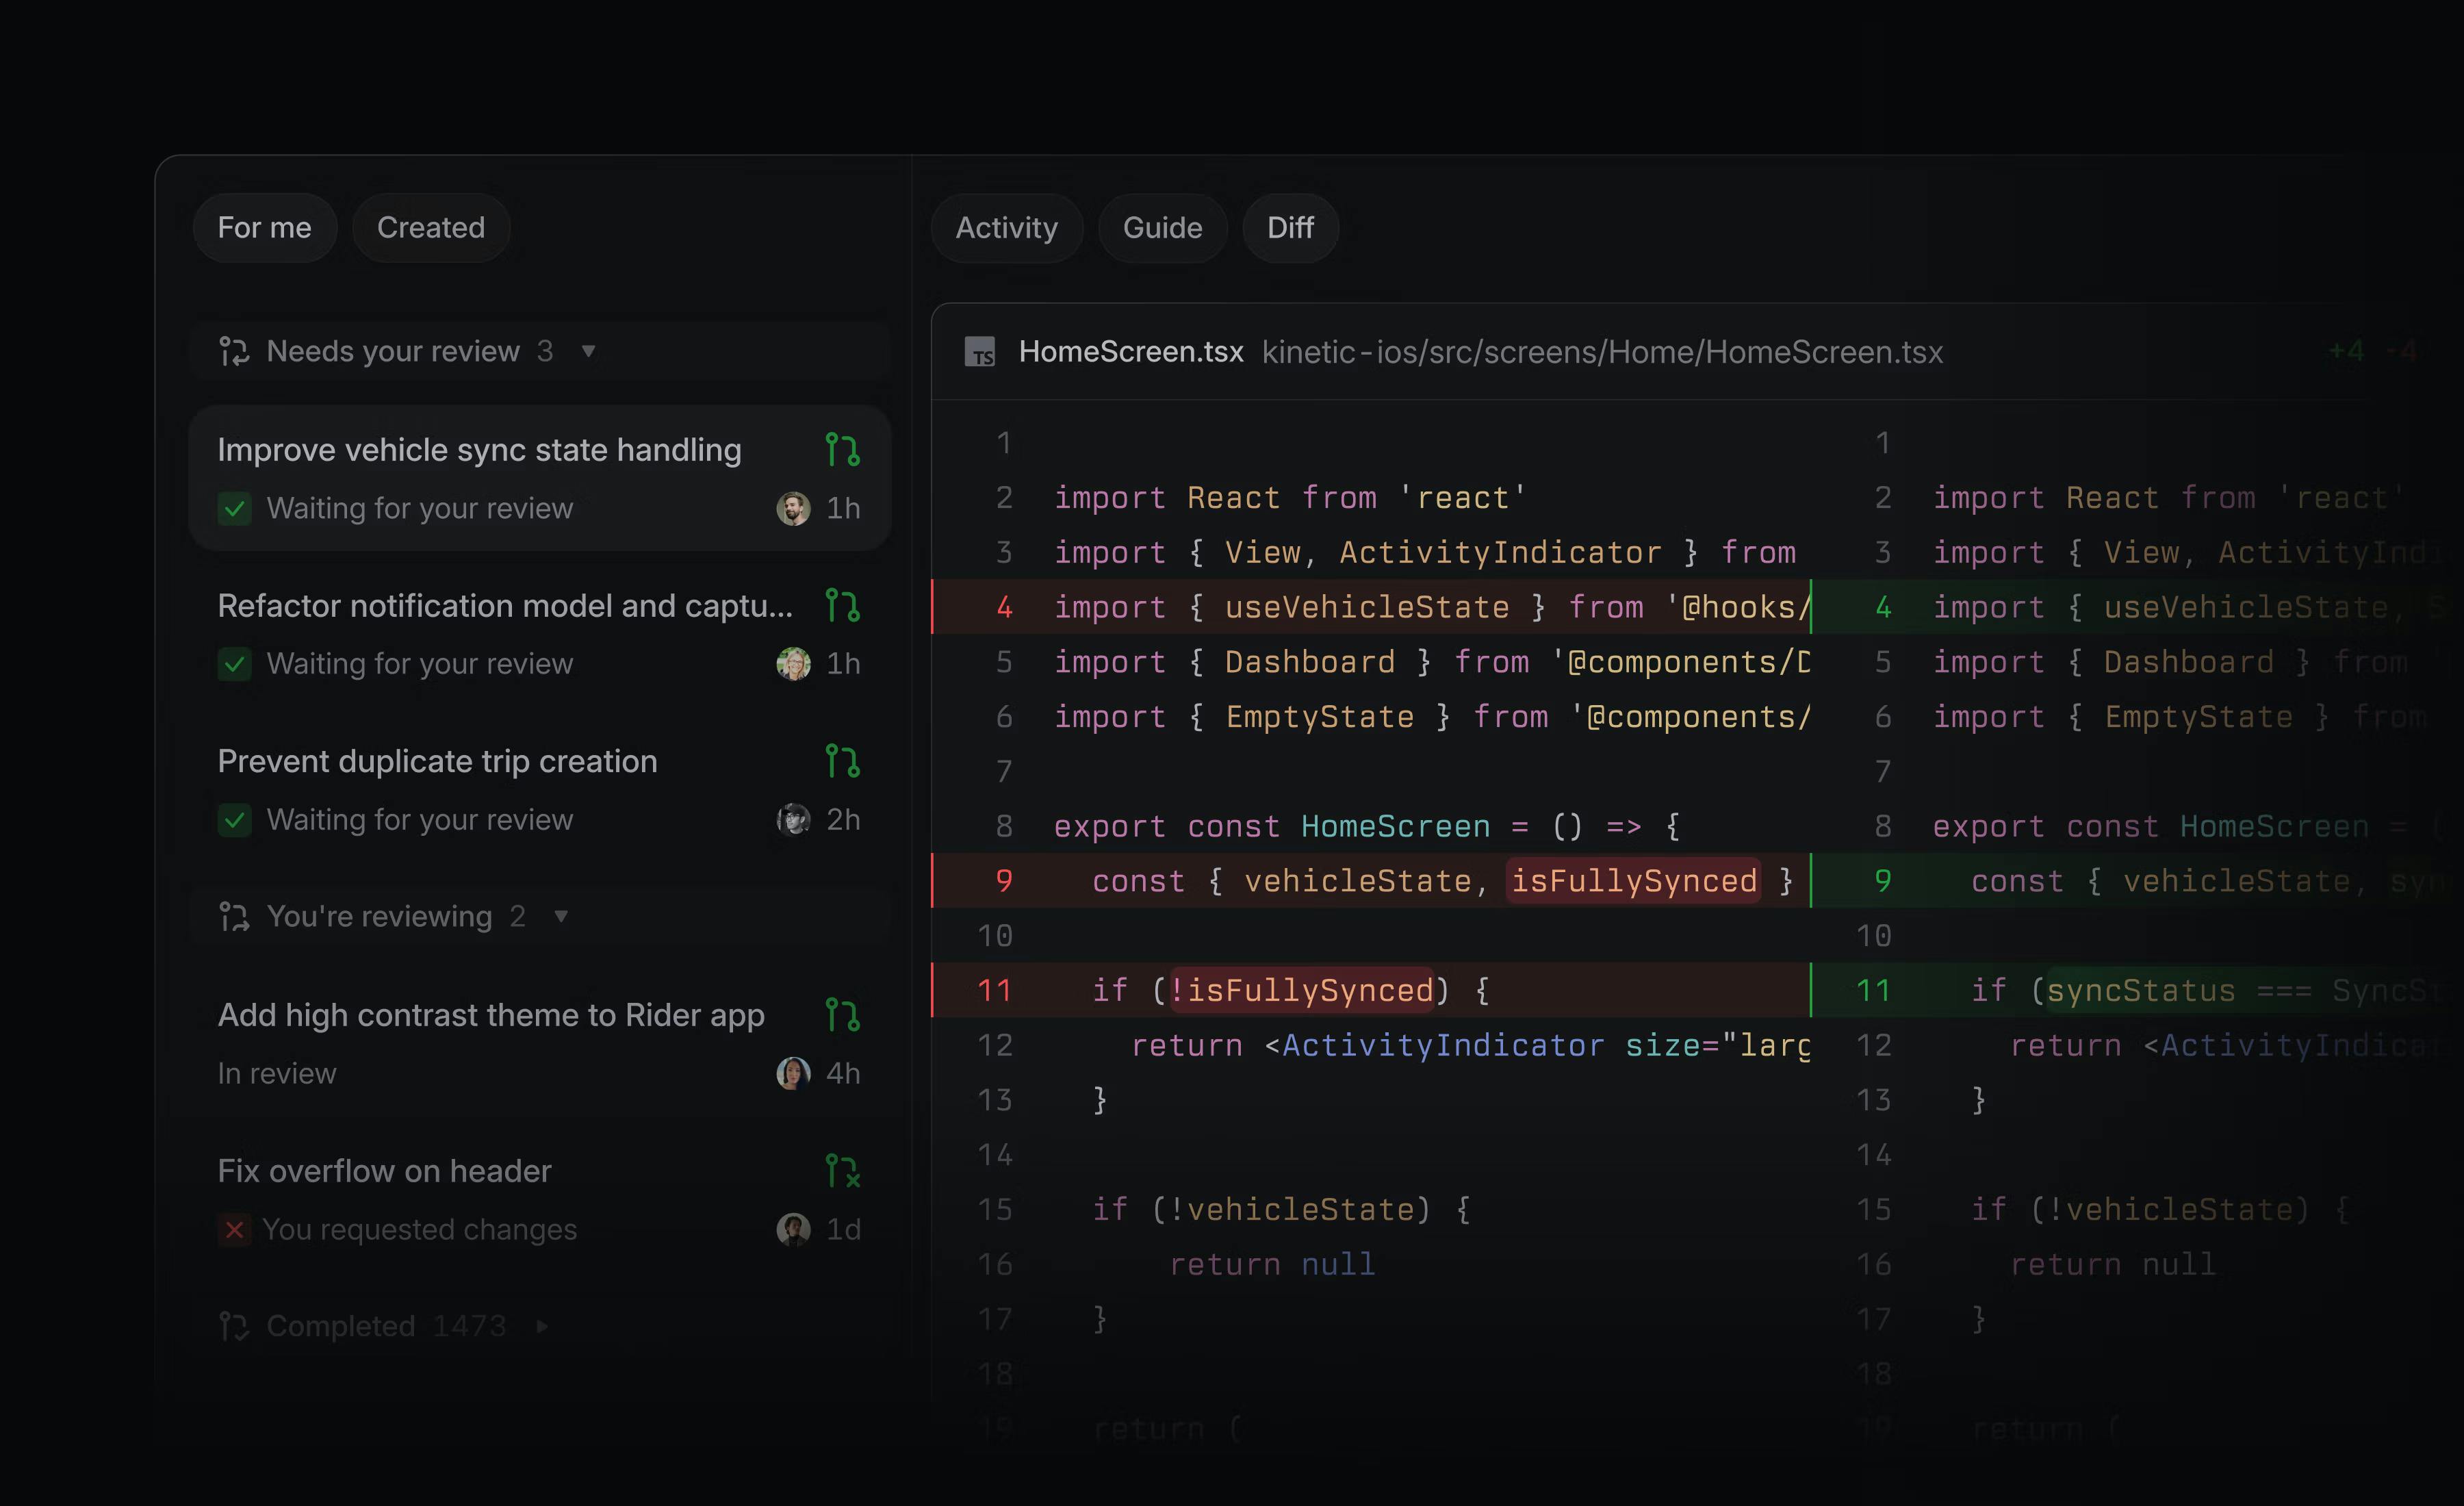
Task: Click added line number 11 in right diff
Action: pos(1874,990)
